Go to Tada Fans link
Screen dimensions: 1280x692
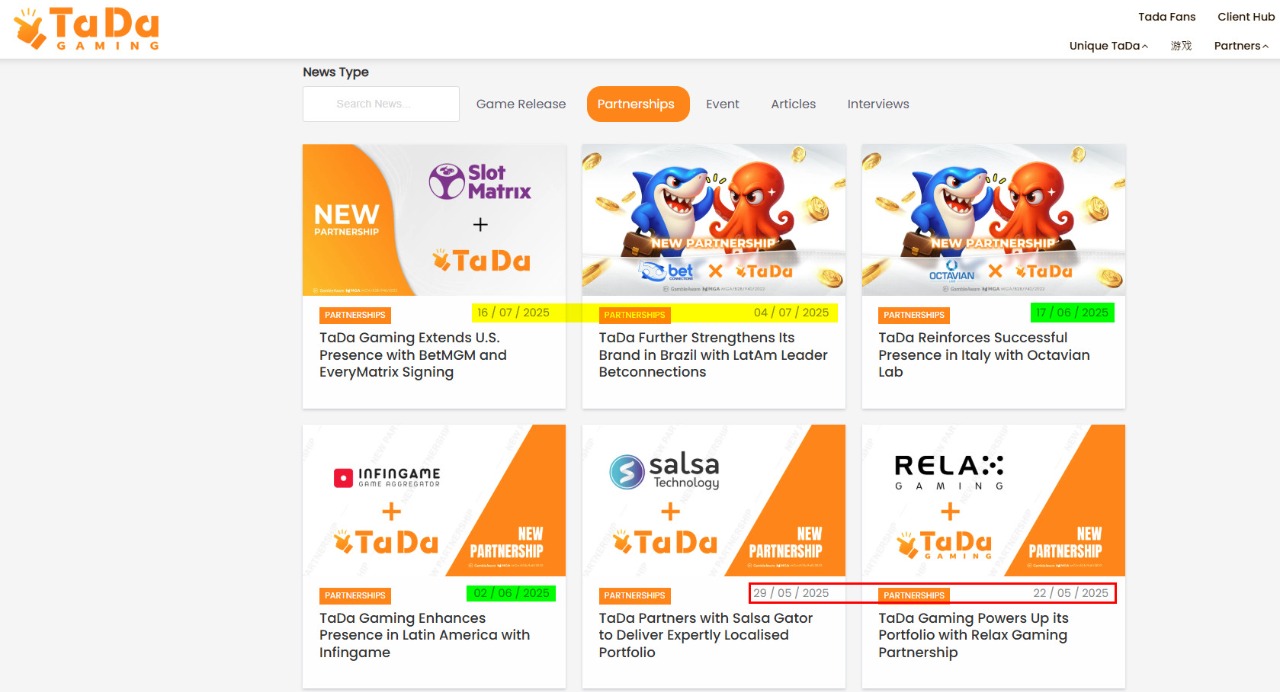pos(1167,17)
